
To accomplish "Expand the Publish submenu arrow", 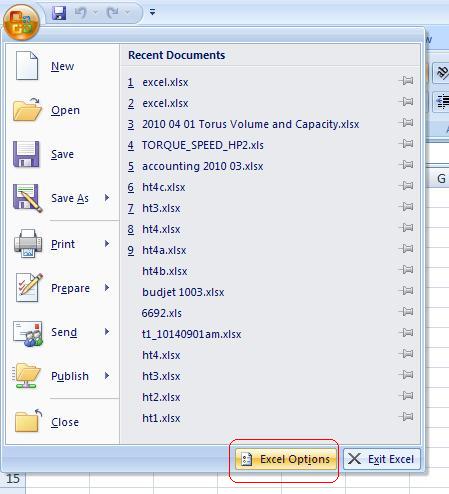I will click(x=107, y=376).
